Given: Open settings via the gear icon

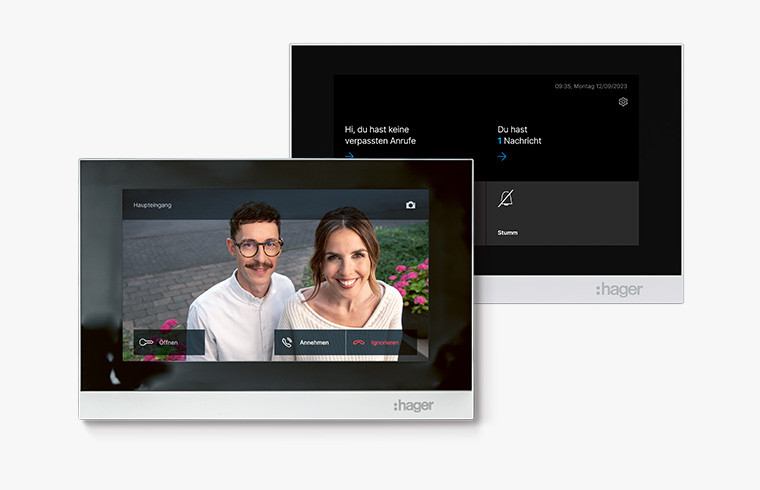Looking at the screenshot, I should click(x=623, y=102).
